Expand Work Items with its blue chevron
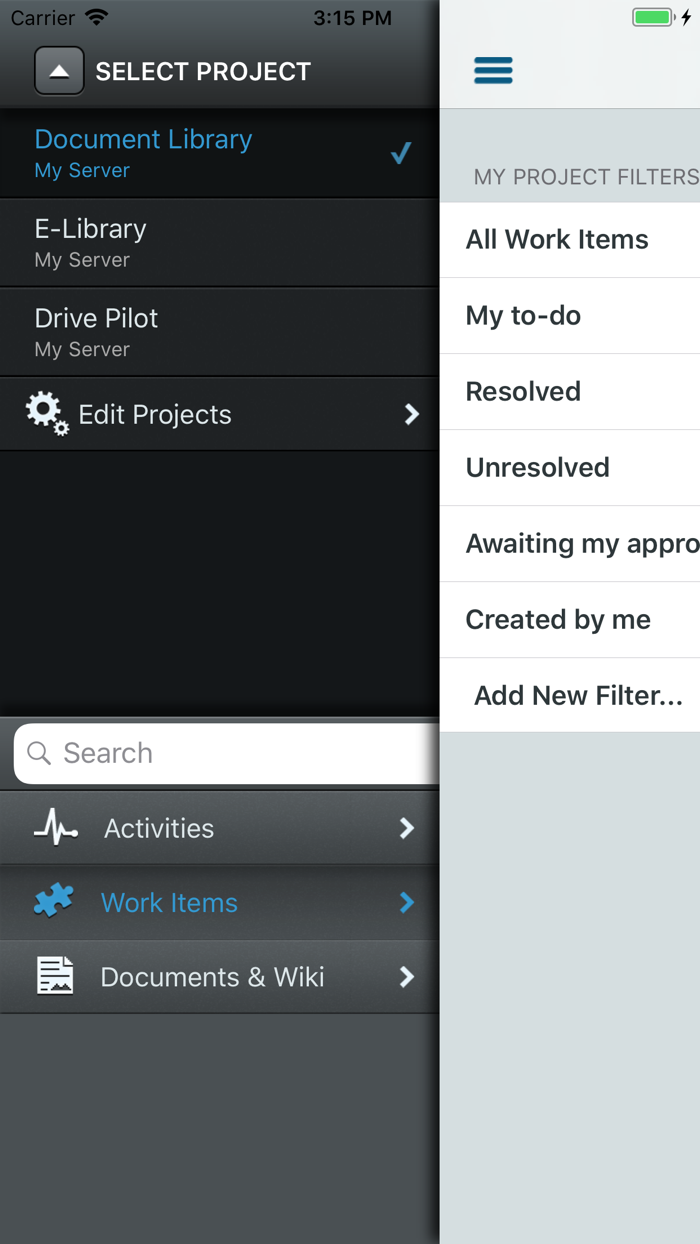700x1244 pixels. pos(407,902)
